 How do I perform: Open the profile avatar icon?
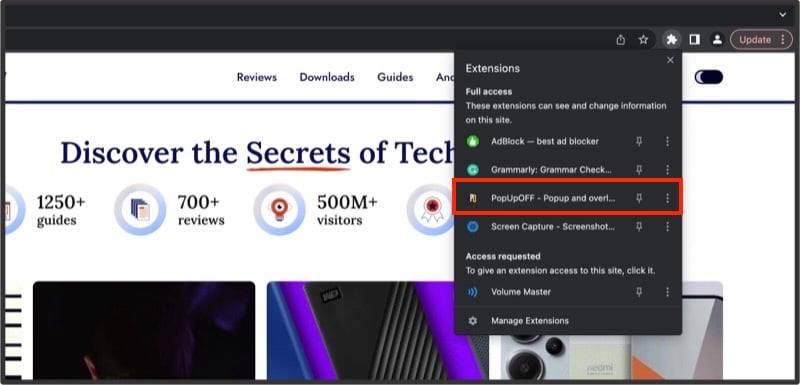tap(717, 39)
